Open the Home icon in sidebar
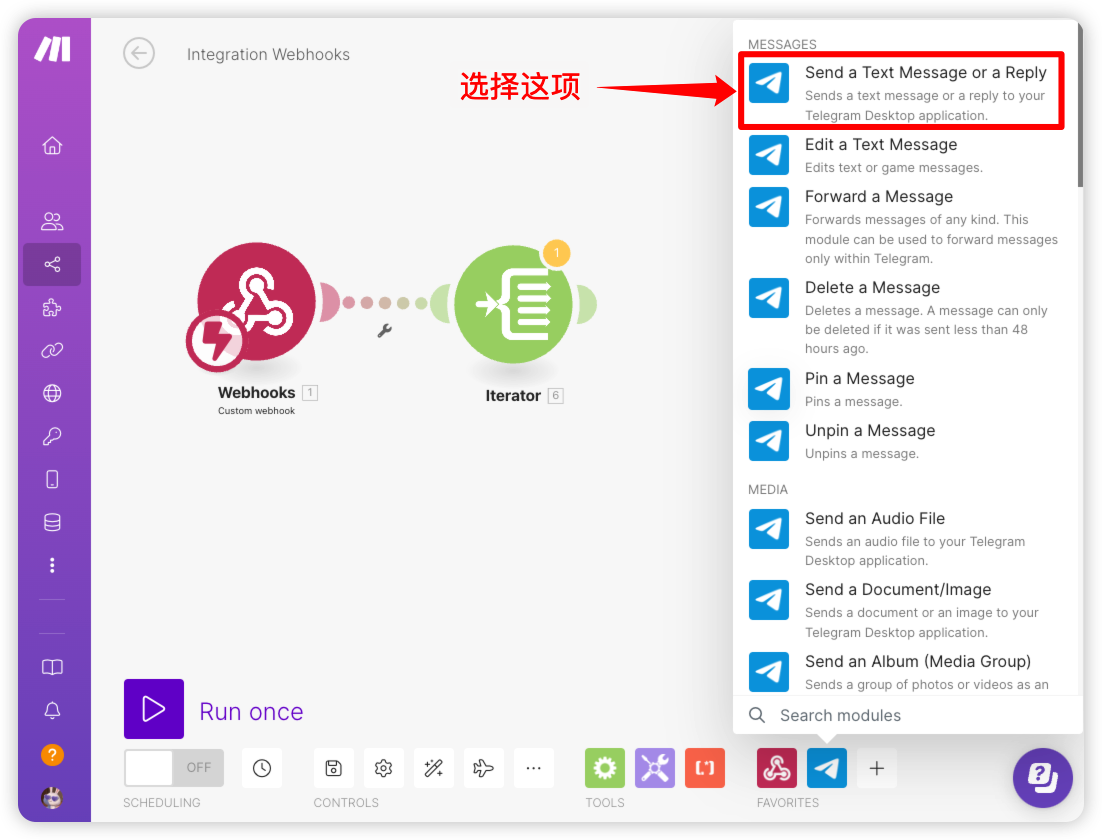This screenshot has width=1102, height=840. [x=52, y=146]
